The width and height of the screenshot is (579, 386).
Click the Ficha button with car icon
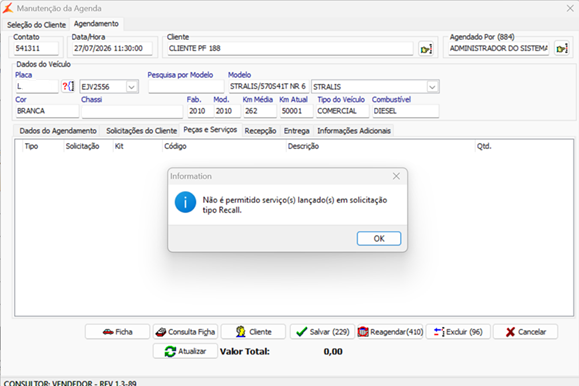point(117,332)
